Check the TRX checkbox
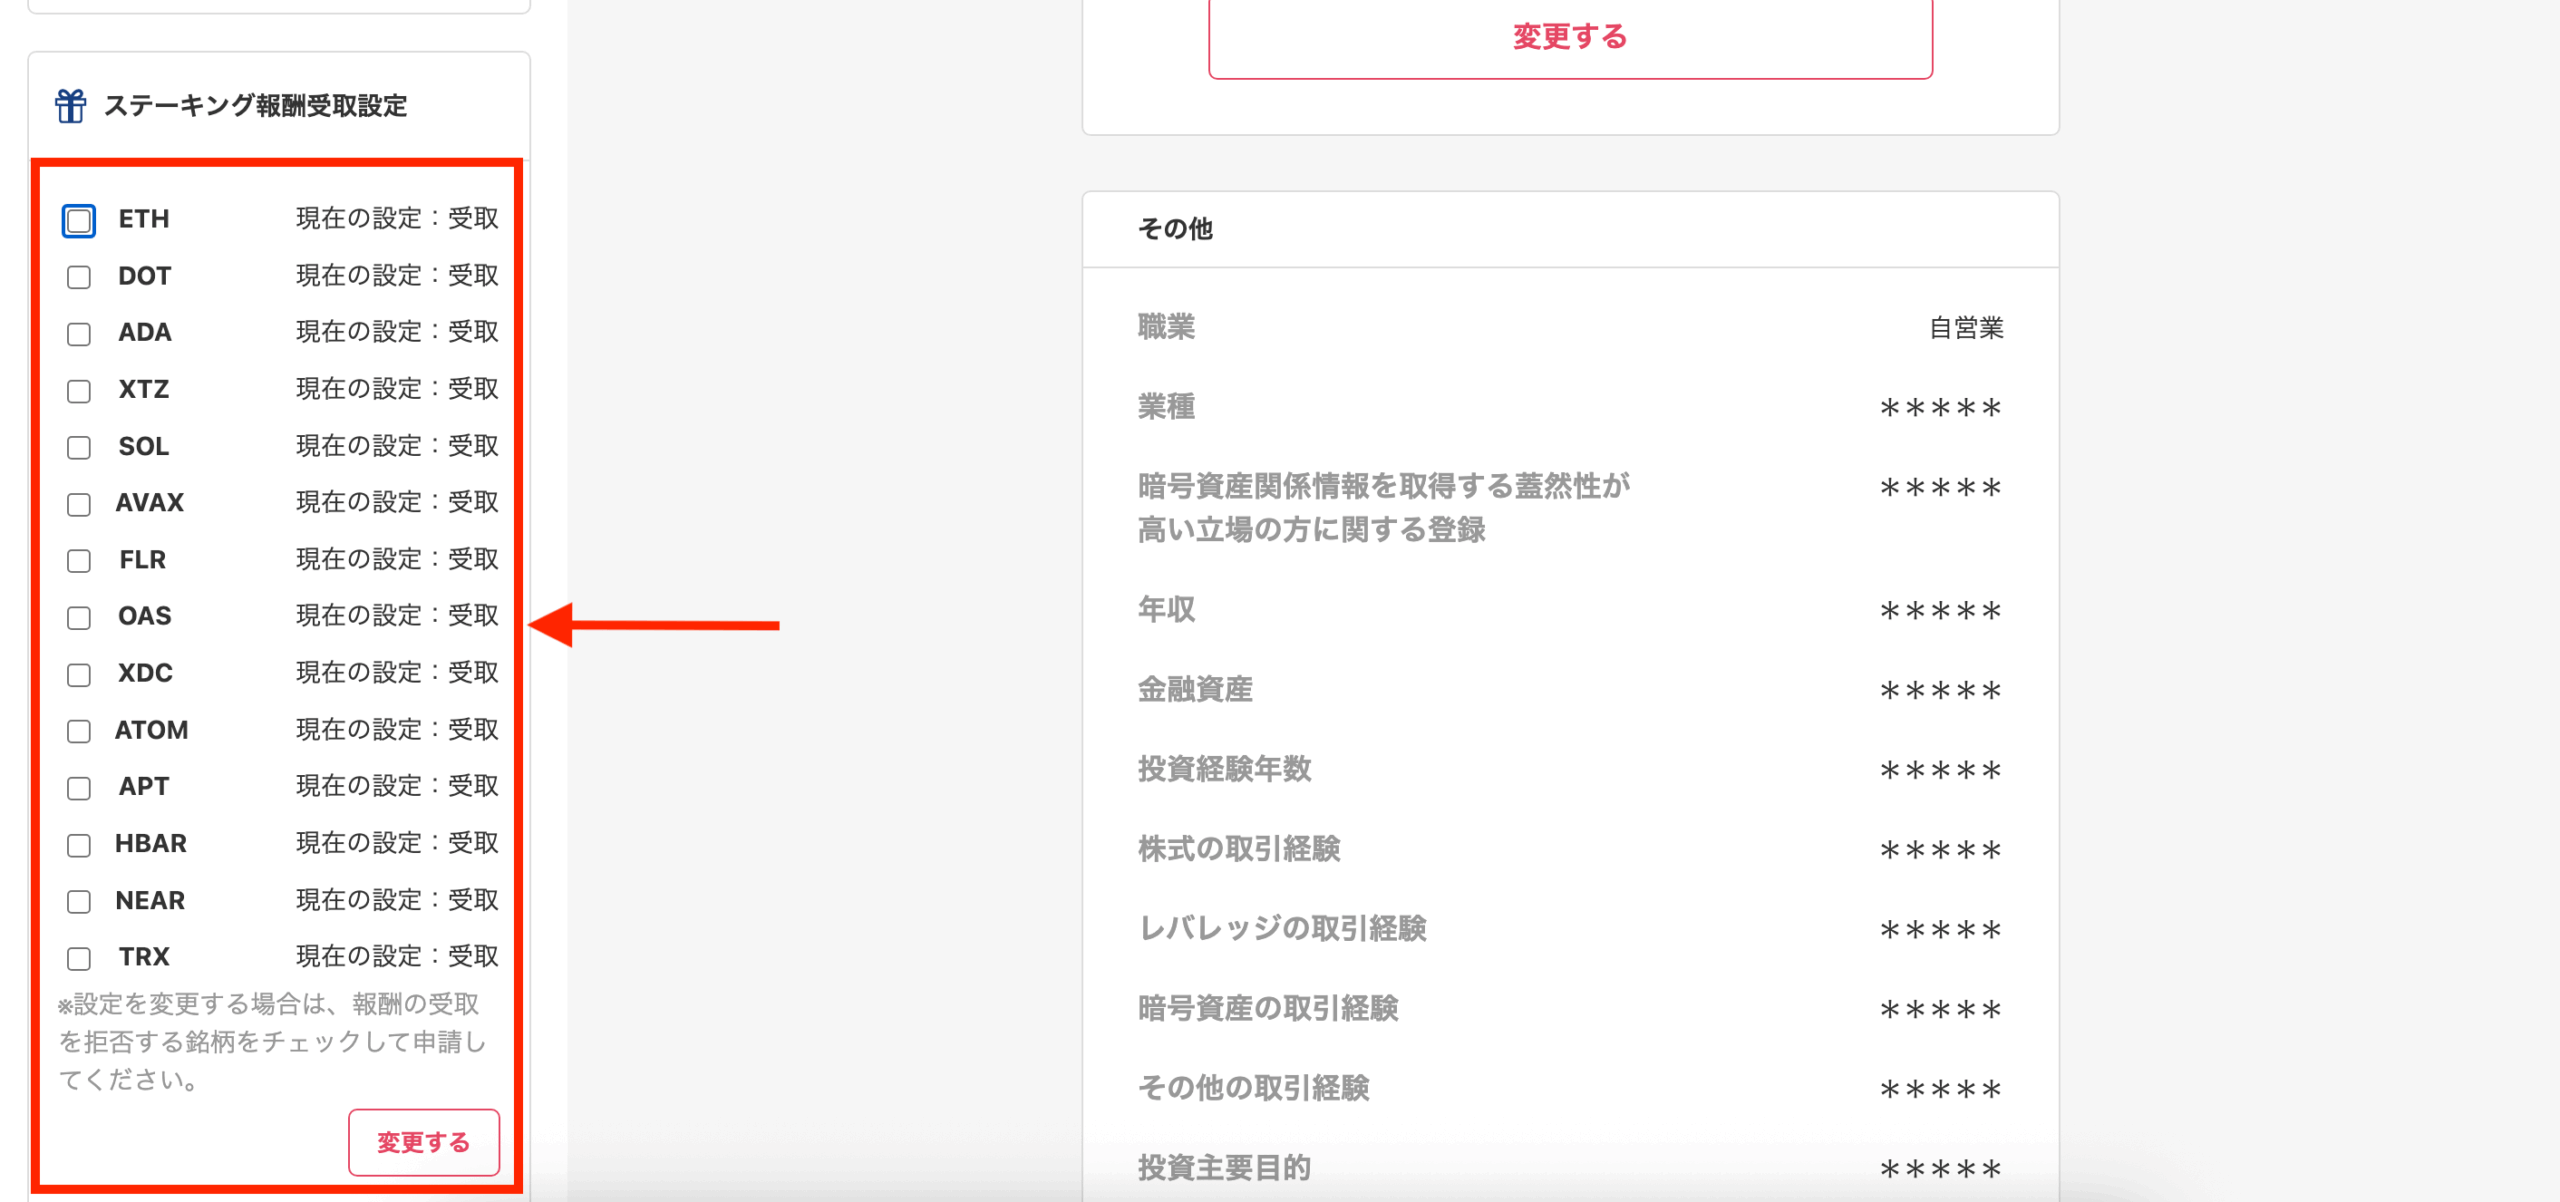The height and width of the screenshot is (1202, 2560). [79, 959]
